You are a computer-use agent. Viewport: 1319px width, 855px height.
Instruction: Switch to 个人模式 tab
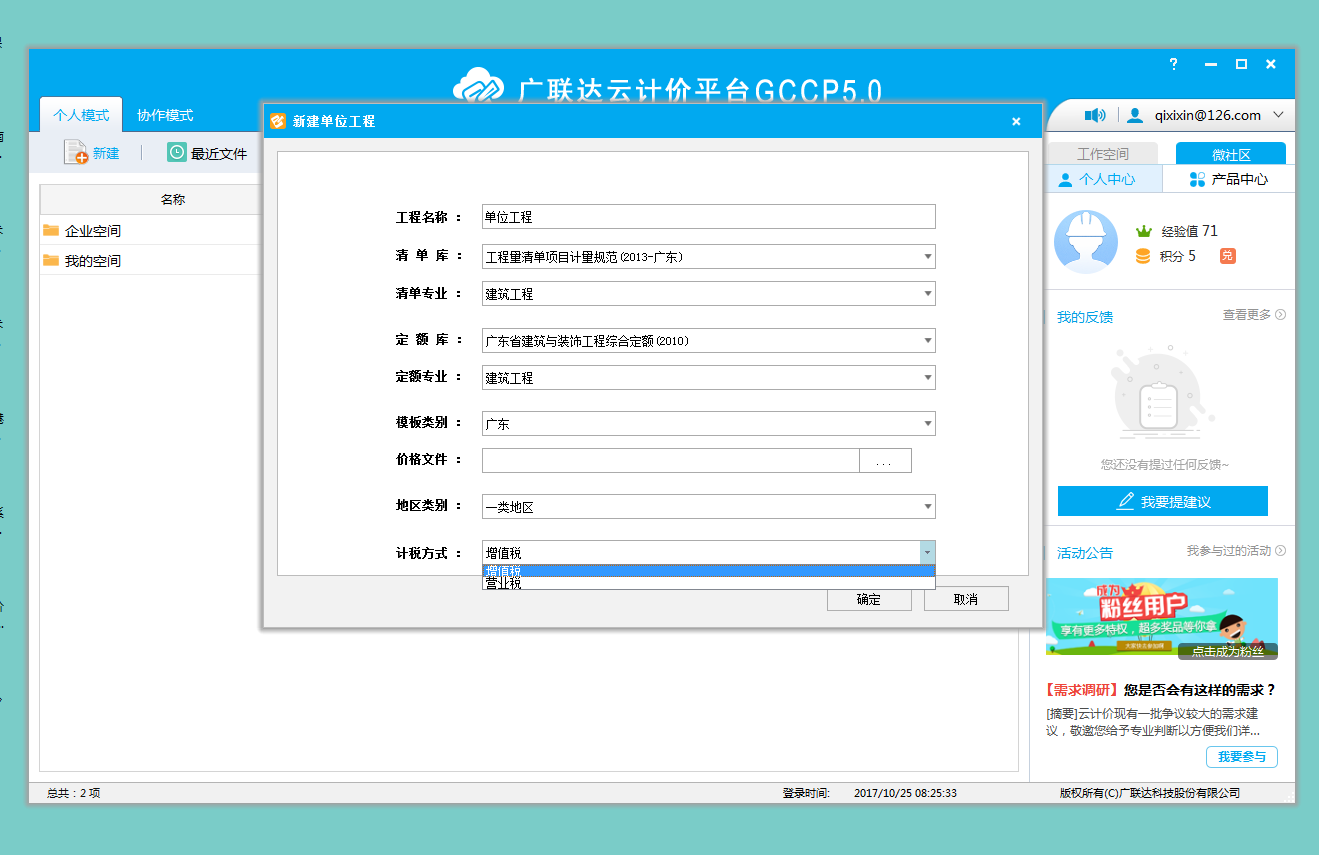click(x=81, y=115)
